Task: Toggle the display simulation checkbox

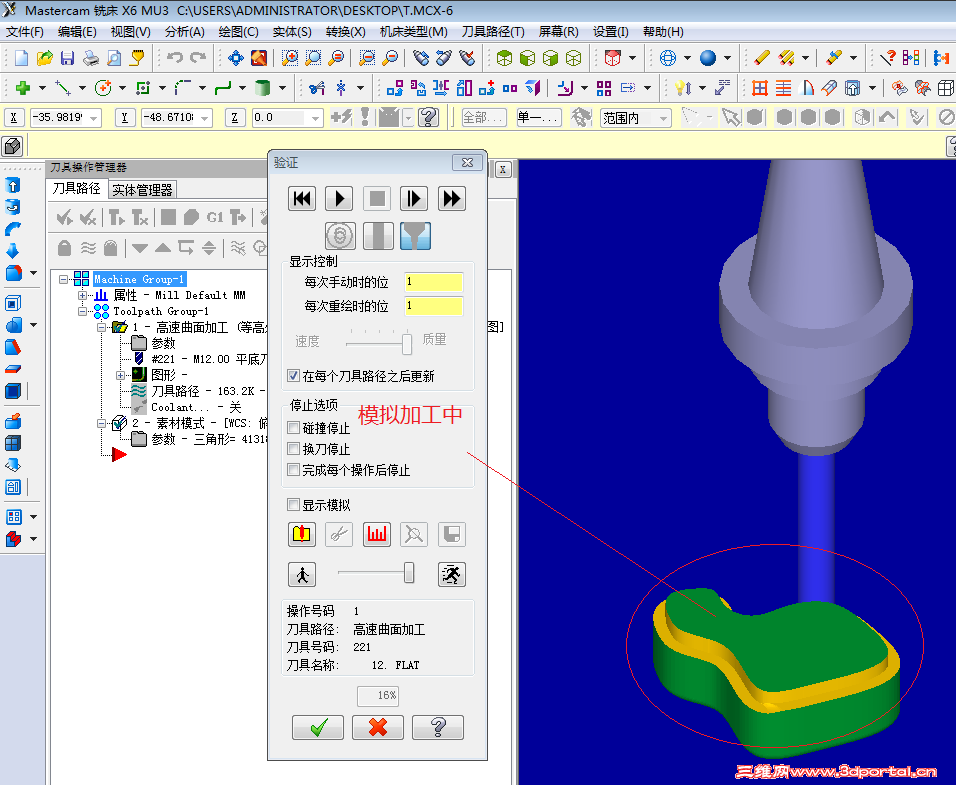Action: (294, 505)
